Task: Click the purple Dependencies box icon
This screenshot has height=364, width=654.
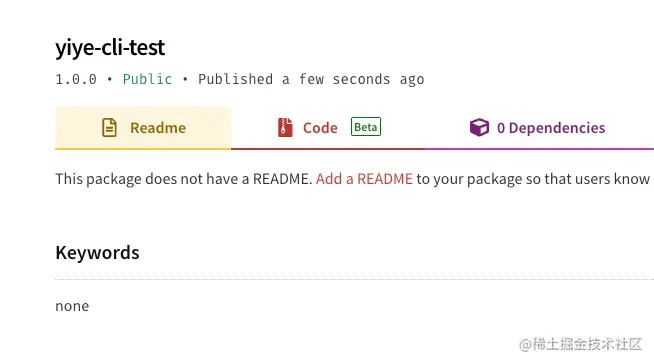Action: tap(479, 127)
